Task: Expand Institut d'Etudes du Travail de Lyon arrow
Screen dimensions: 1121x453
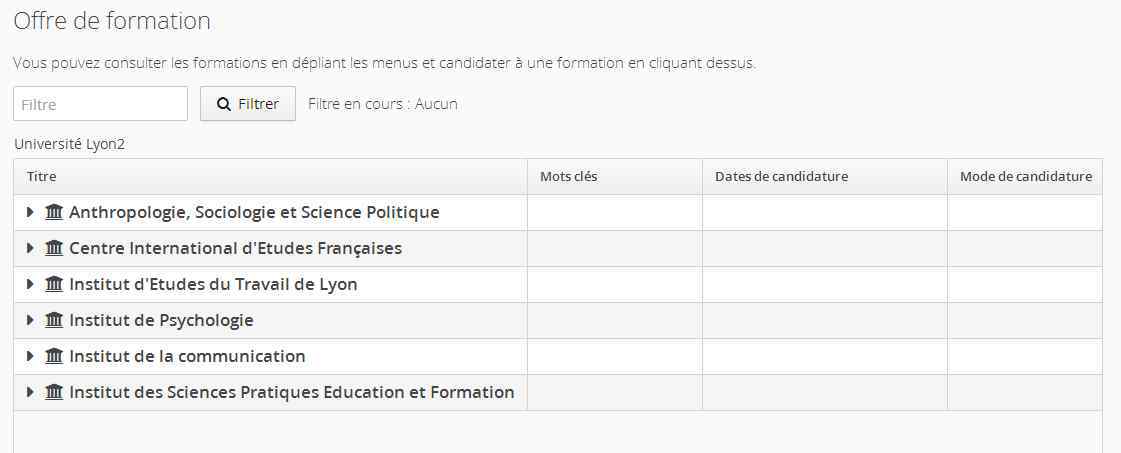Action: coord(30,284)
